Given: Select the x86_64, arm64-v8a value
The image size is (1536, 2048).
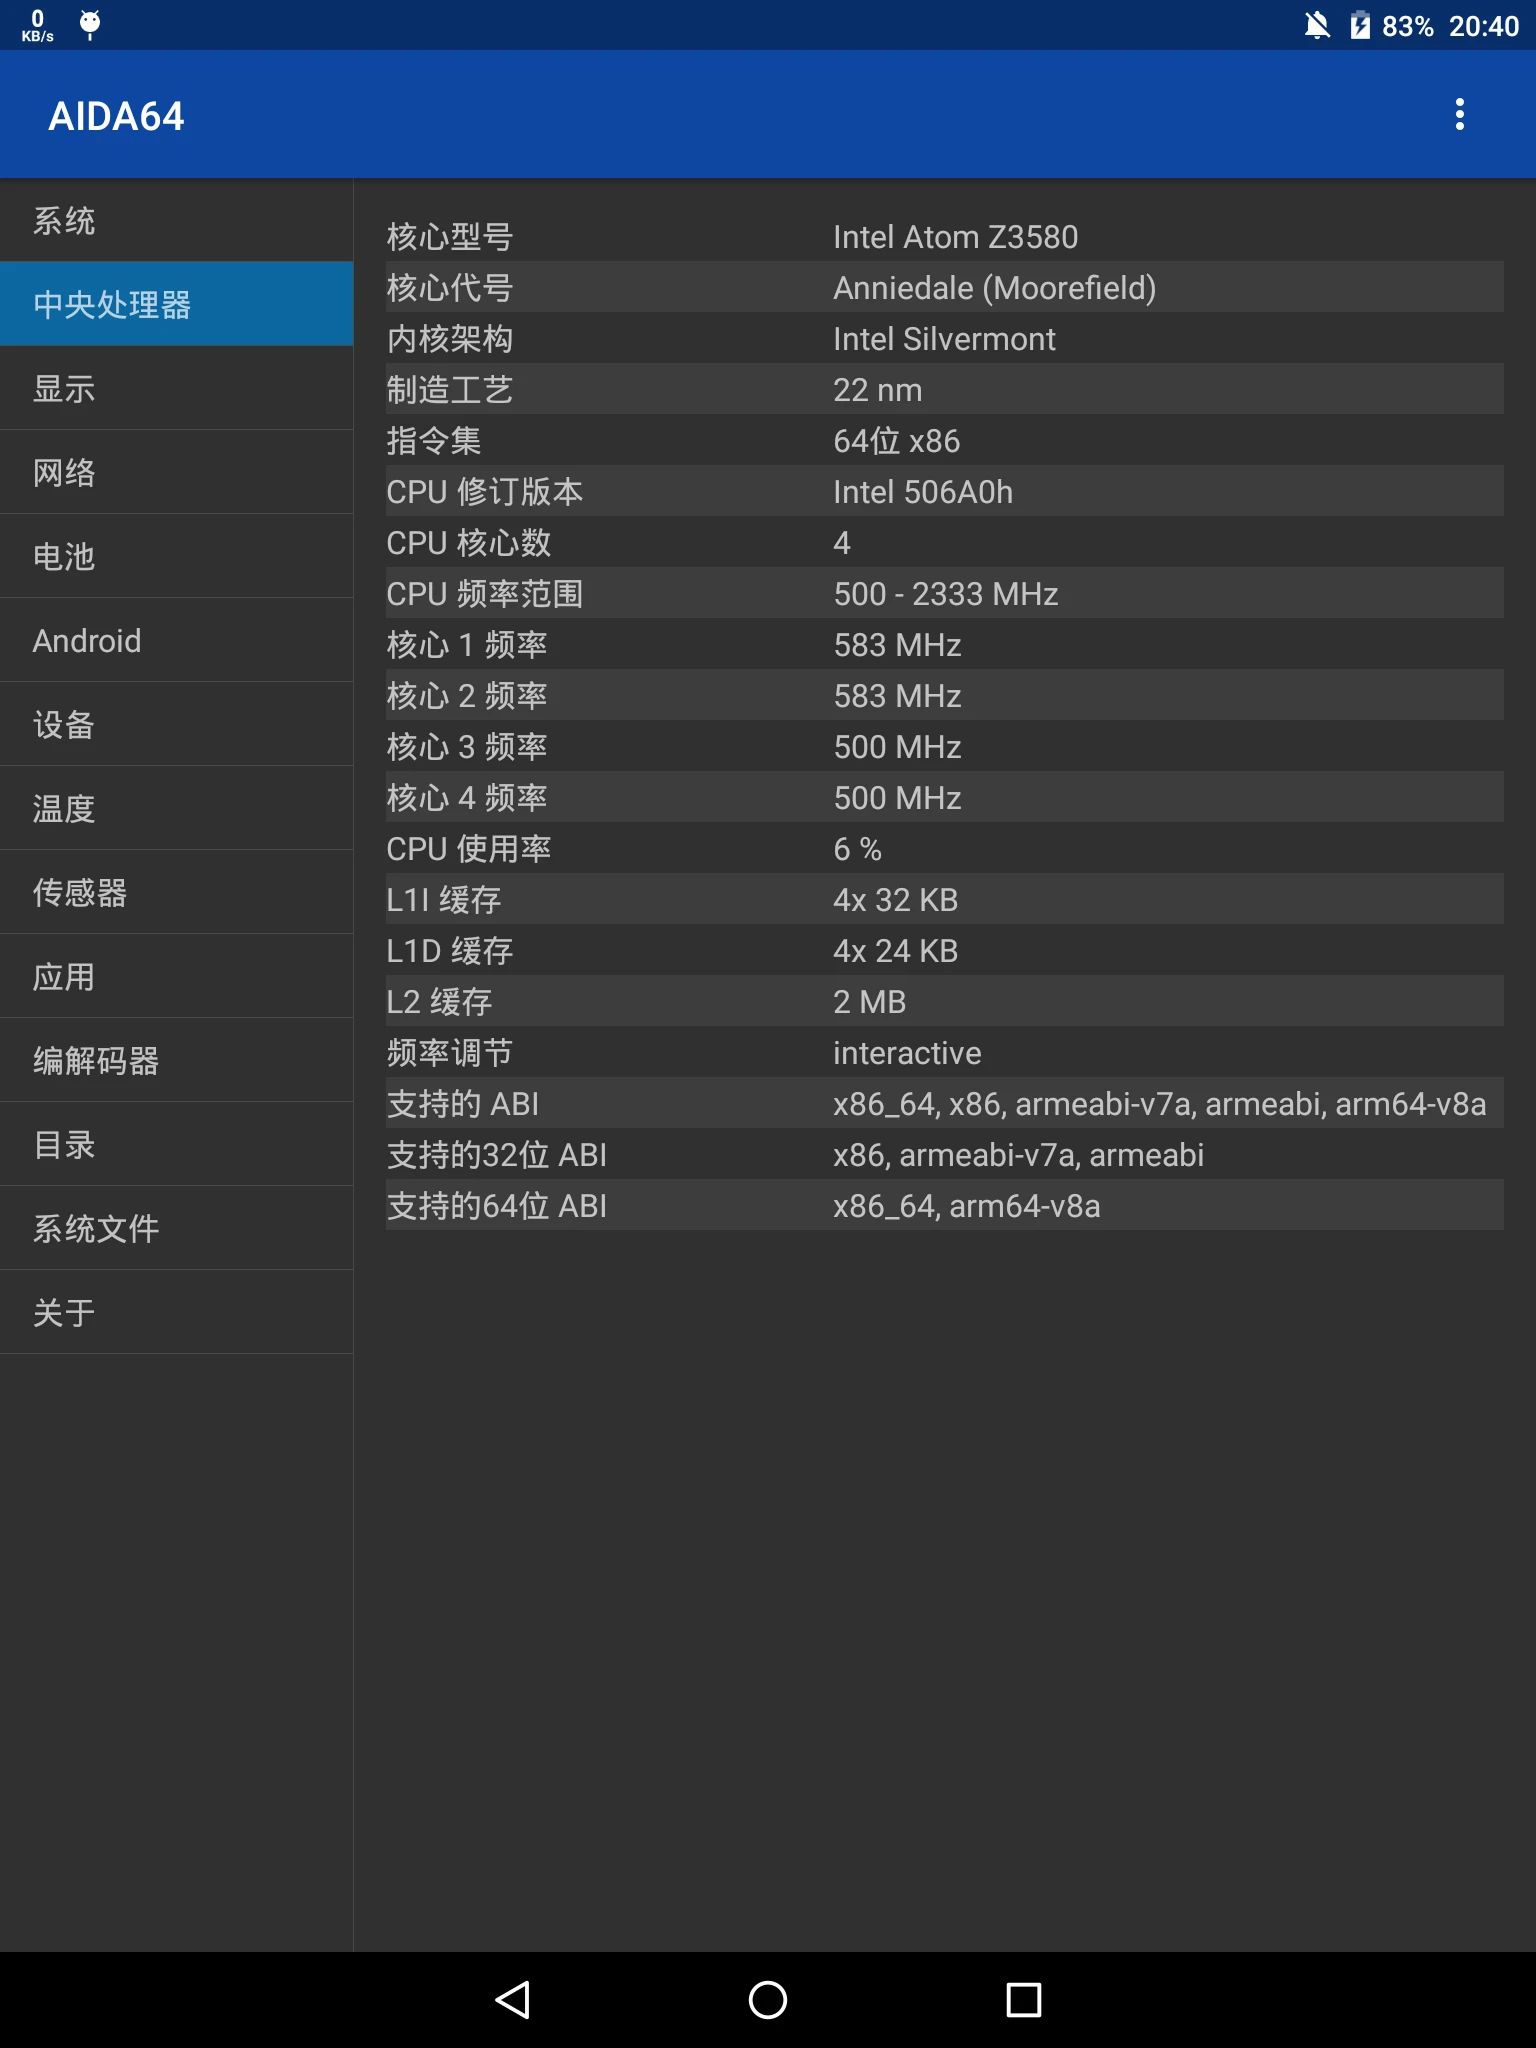Looking at the screenshot, I should (x=966, y=1206).
